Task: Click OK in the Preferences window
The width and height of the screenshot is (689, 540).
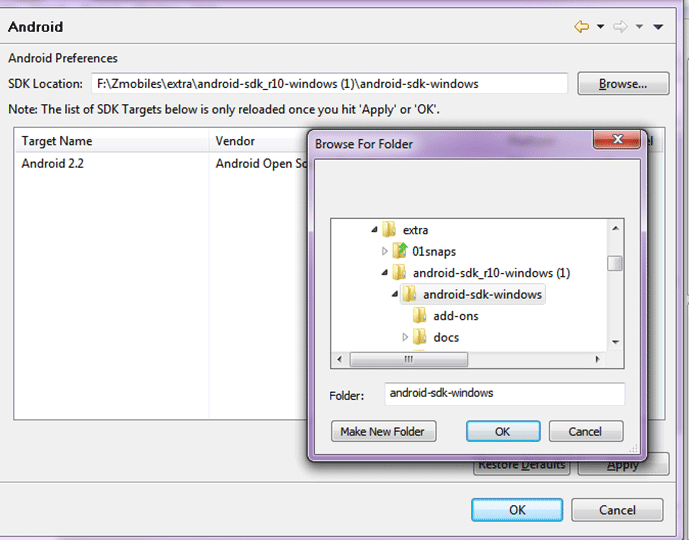Action: 517,510
